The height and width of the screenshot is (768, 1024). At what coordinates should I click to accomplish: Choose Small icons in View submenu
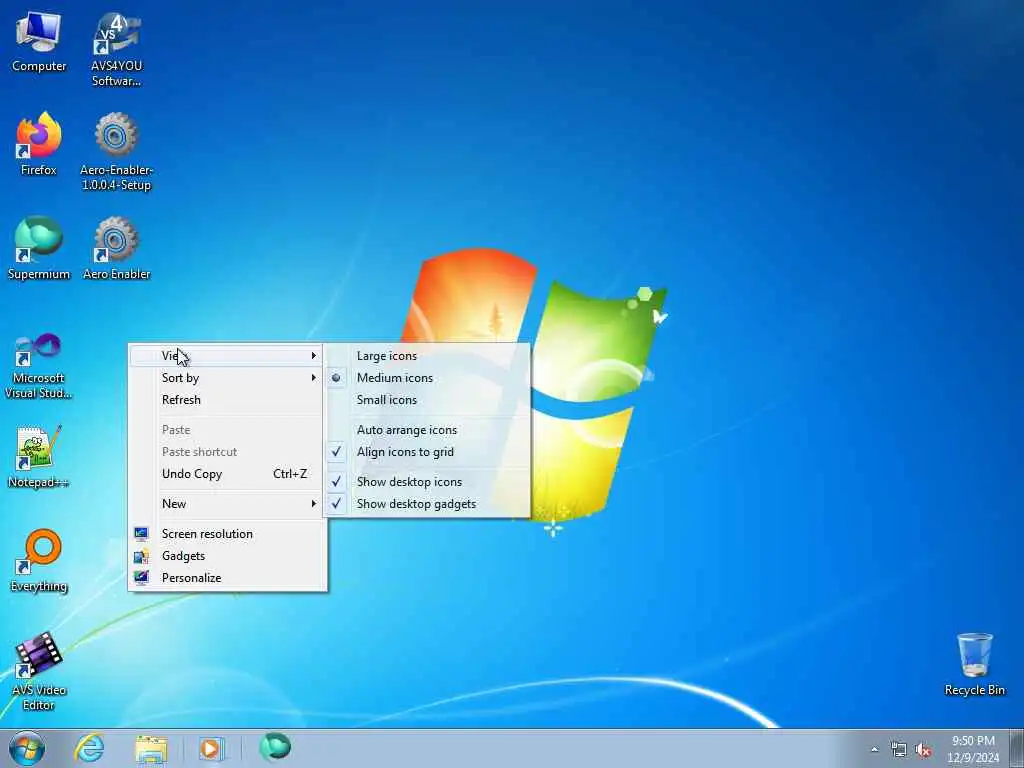click(427, 400)
